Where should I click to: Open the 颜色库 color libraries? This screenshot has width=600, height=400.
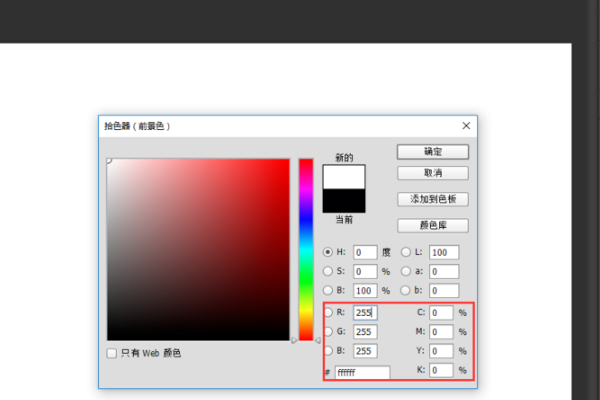coord(432,225)
